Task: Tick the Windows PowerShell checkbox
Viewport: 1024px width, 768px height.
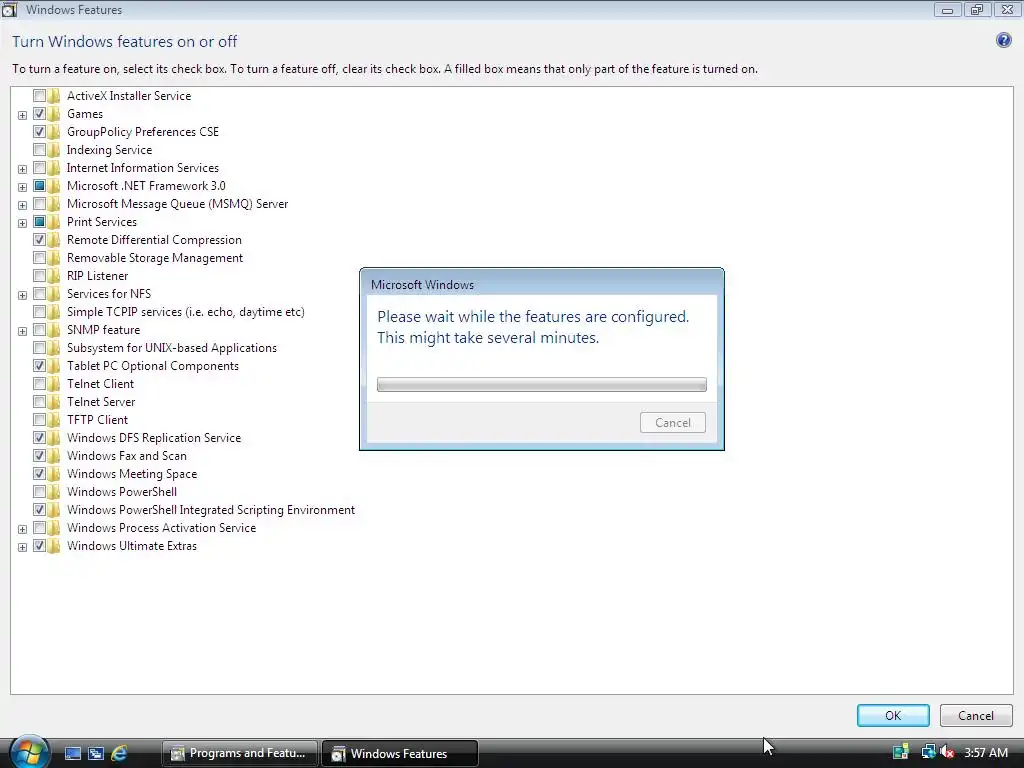Action: 39,492
